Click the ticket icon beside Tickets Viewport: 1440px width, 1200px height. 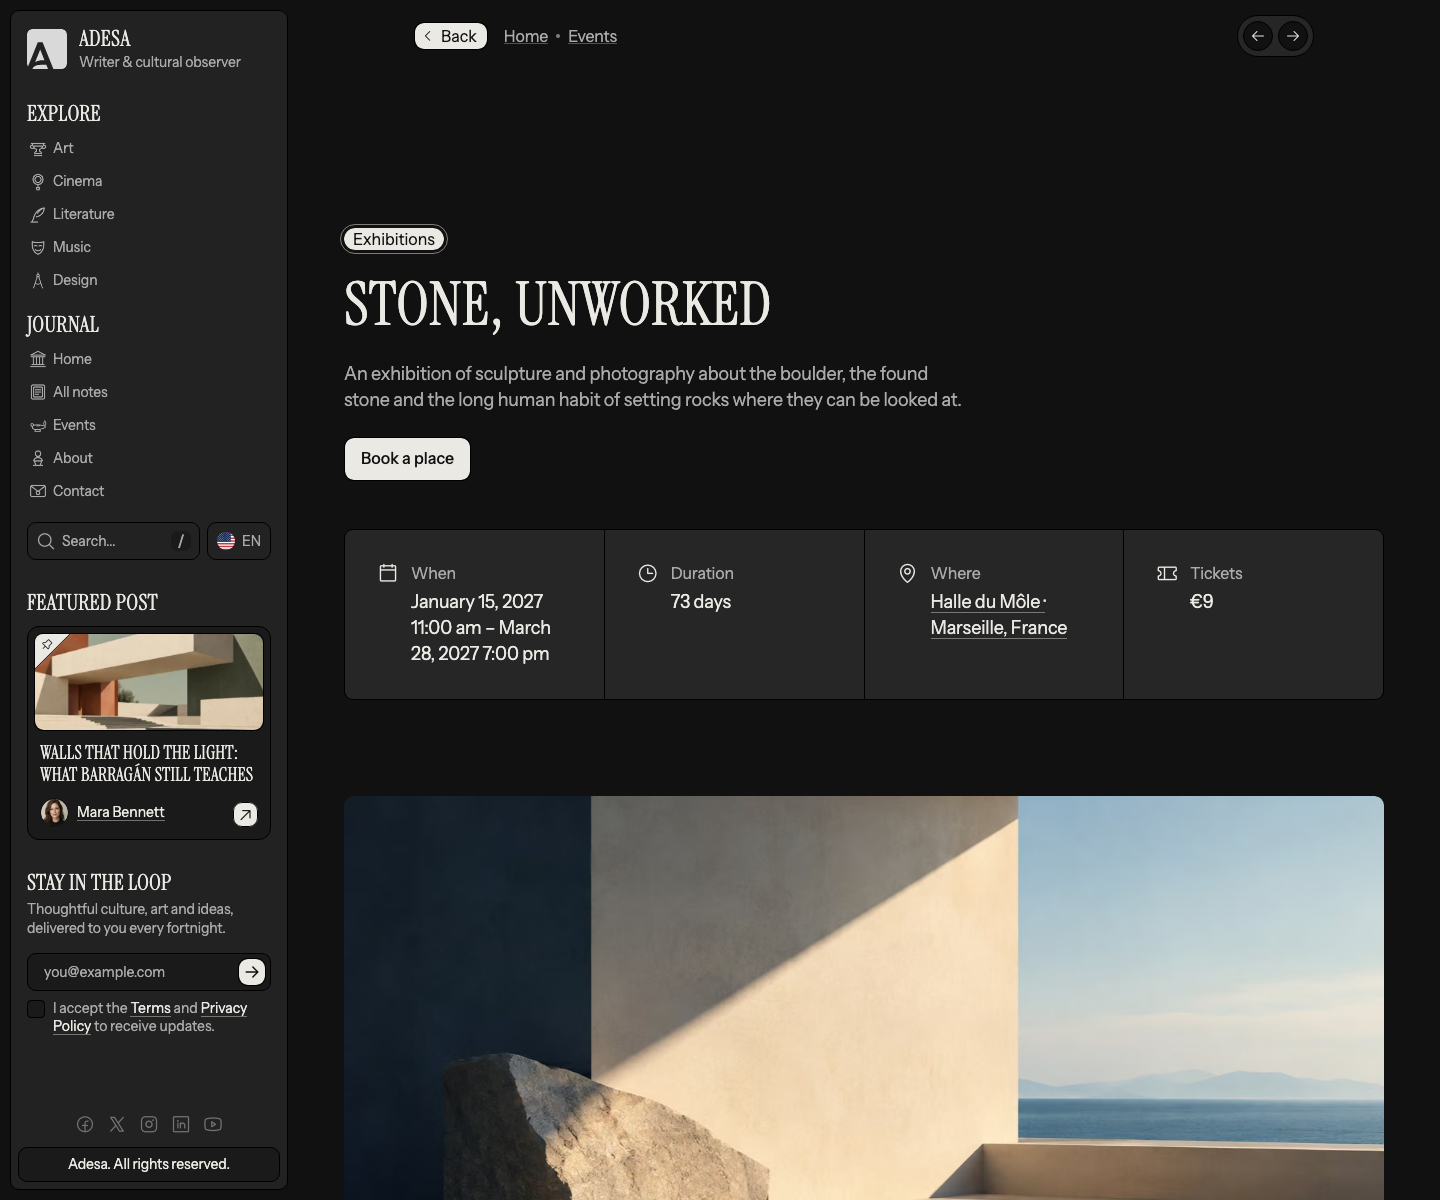coord(1167,573)
